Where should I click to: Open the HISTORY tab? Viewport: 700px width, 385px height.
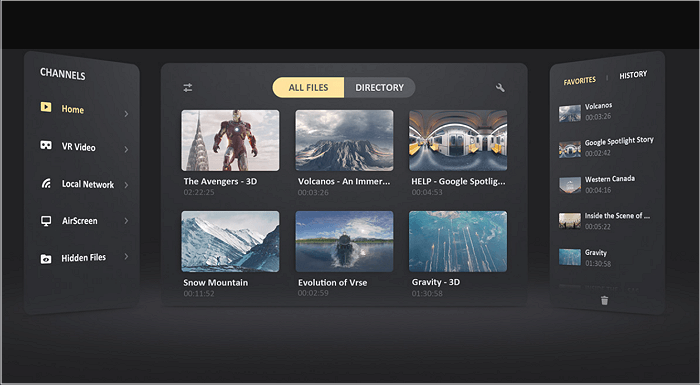pos(633,75)
